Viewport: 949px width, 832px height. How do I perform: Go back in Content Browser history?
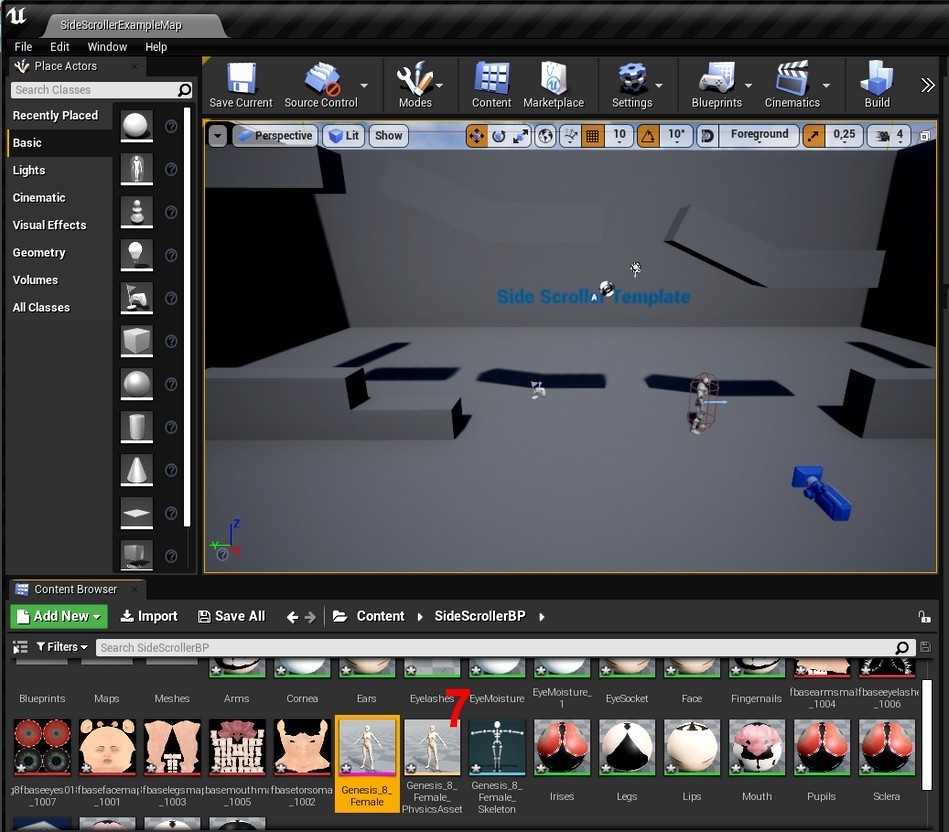[x=292, y=617]
